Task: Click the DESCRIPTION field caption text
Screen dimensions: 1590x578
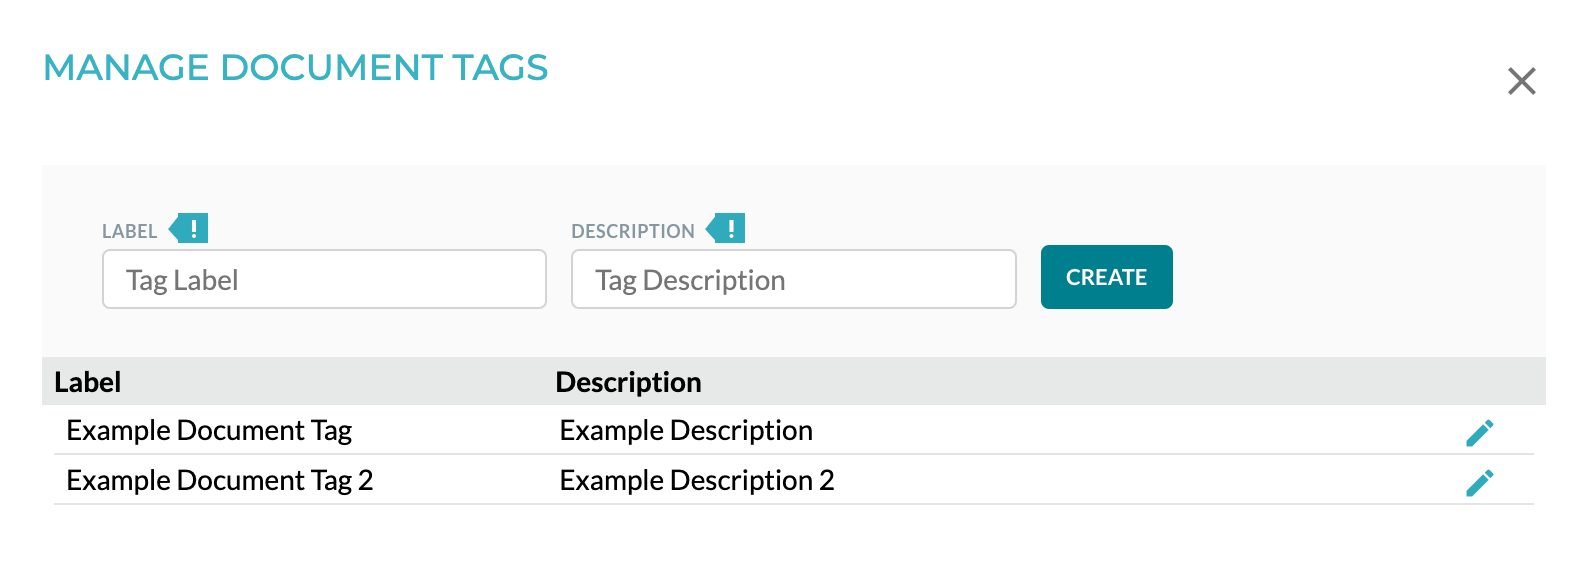Action: (632, 232)
